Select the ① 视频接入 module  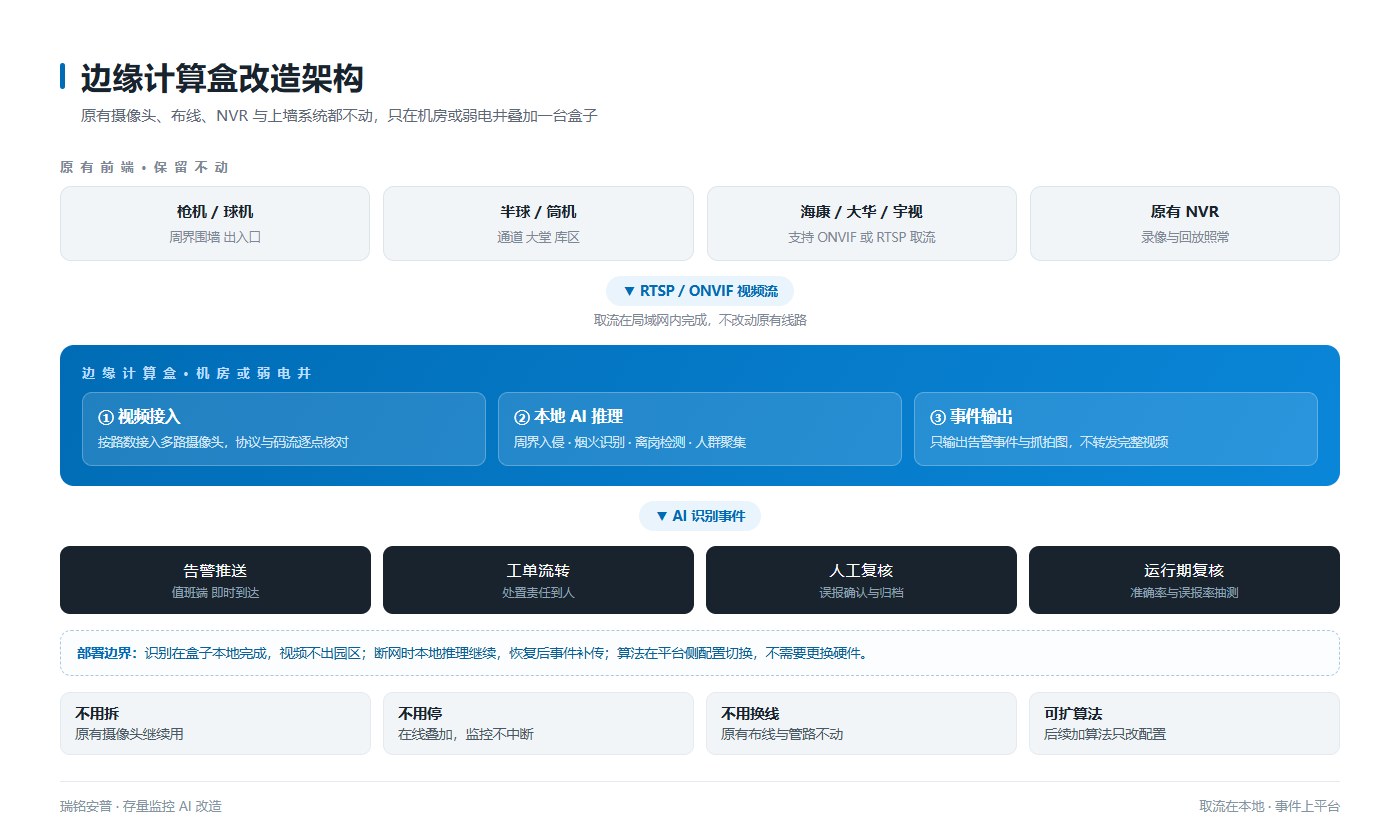click(x=284, y=429)
